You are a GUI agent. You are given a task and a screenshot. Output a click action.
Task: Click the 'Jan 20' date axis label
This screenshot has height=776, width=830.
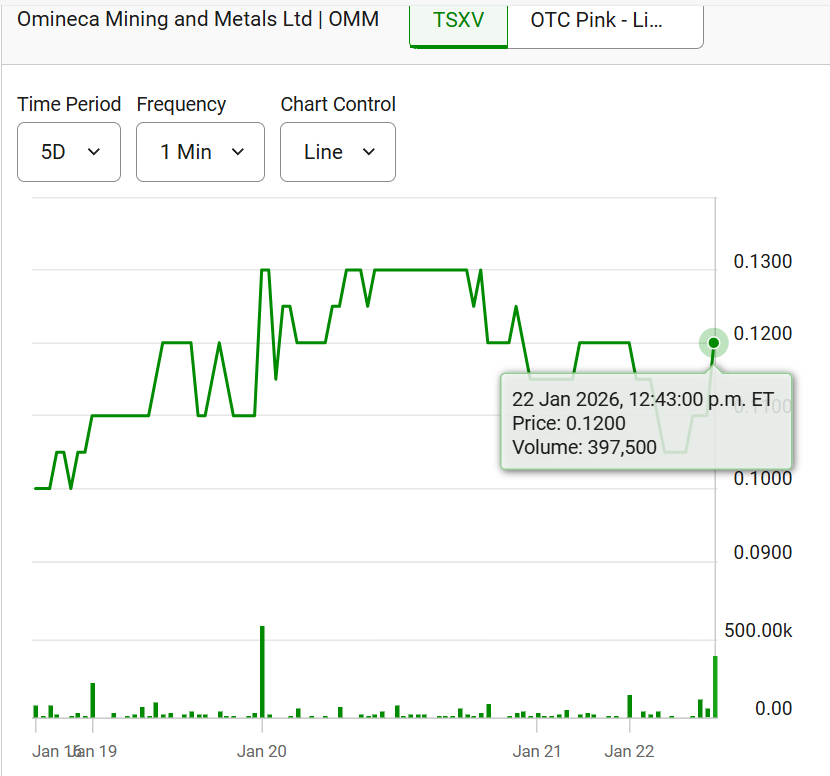(261, 751)
